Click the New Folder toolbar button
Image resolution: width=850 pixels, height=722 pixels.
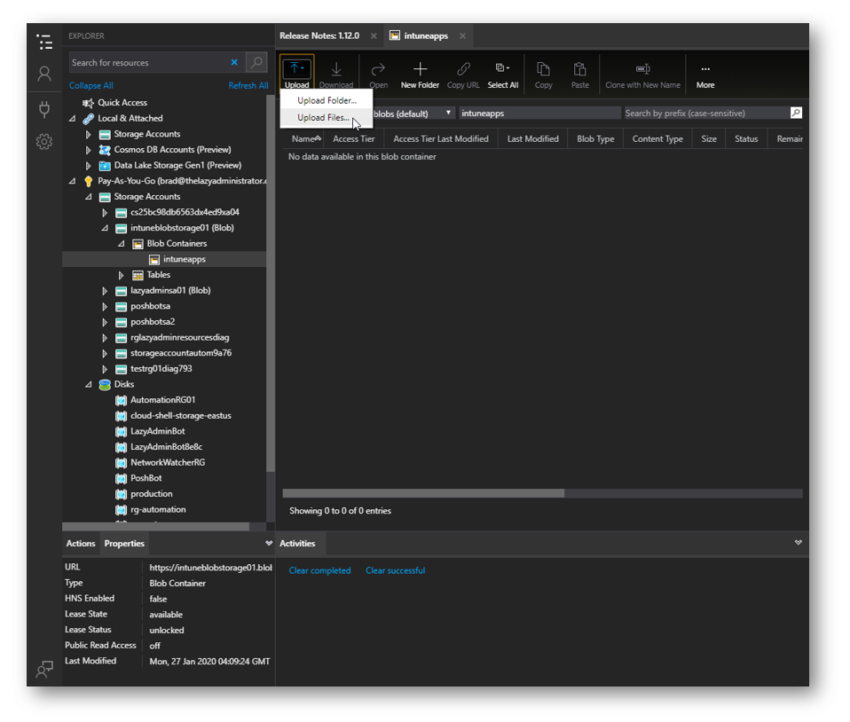click(x=420, y=74)
